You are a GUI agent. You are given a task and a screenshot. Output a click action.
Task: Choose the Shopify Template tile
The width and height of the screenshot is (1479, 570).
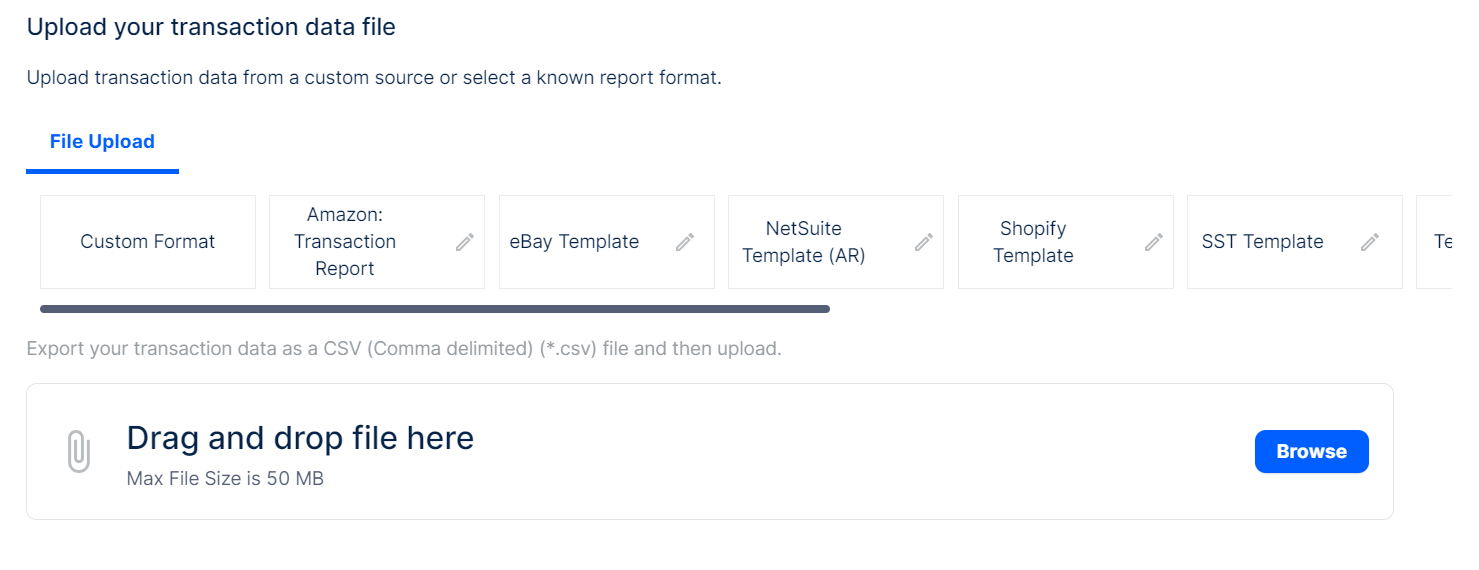click(1033, 242)
